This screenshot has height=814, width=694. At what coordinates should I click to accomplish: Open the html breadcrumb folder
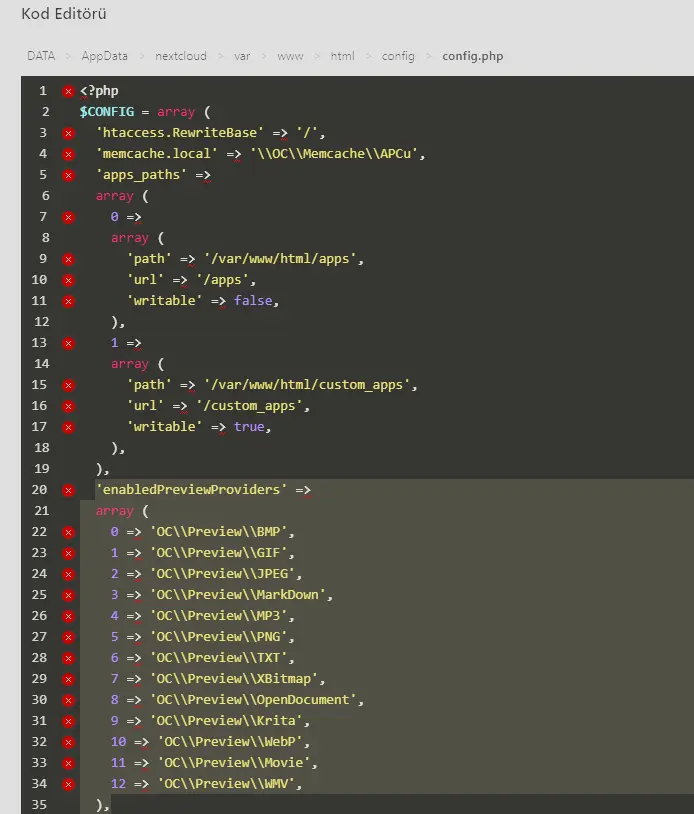343,56
